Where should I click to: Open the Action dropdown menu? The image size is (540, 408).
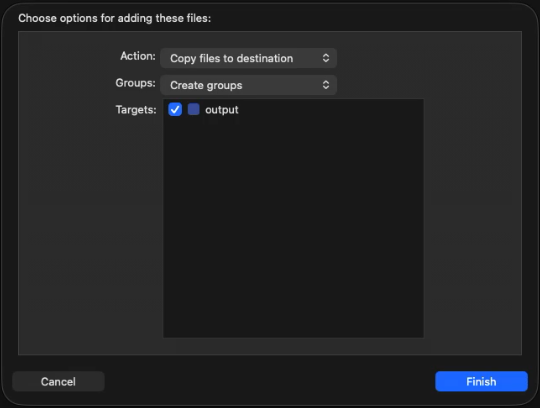[x=248, y=58]
